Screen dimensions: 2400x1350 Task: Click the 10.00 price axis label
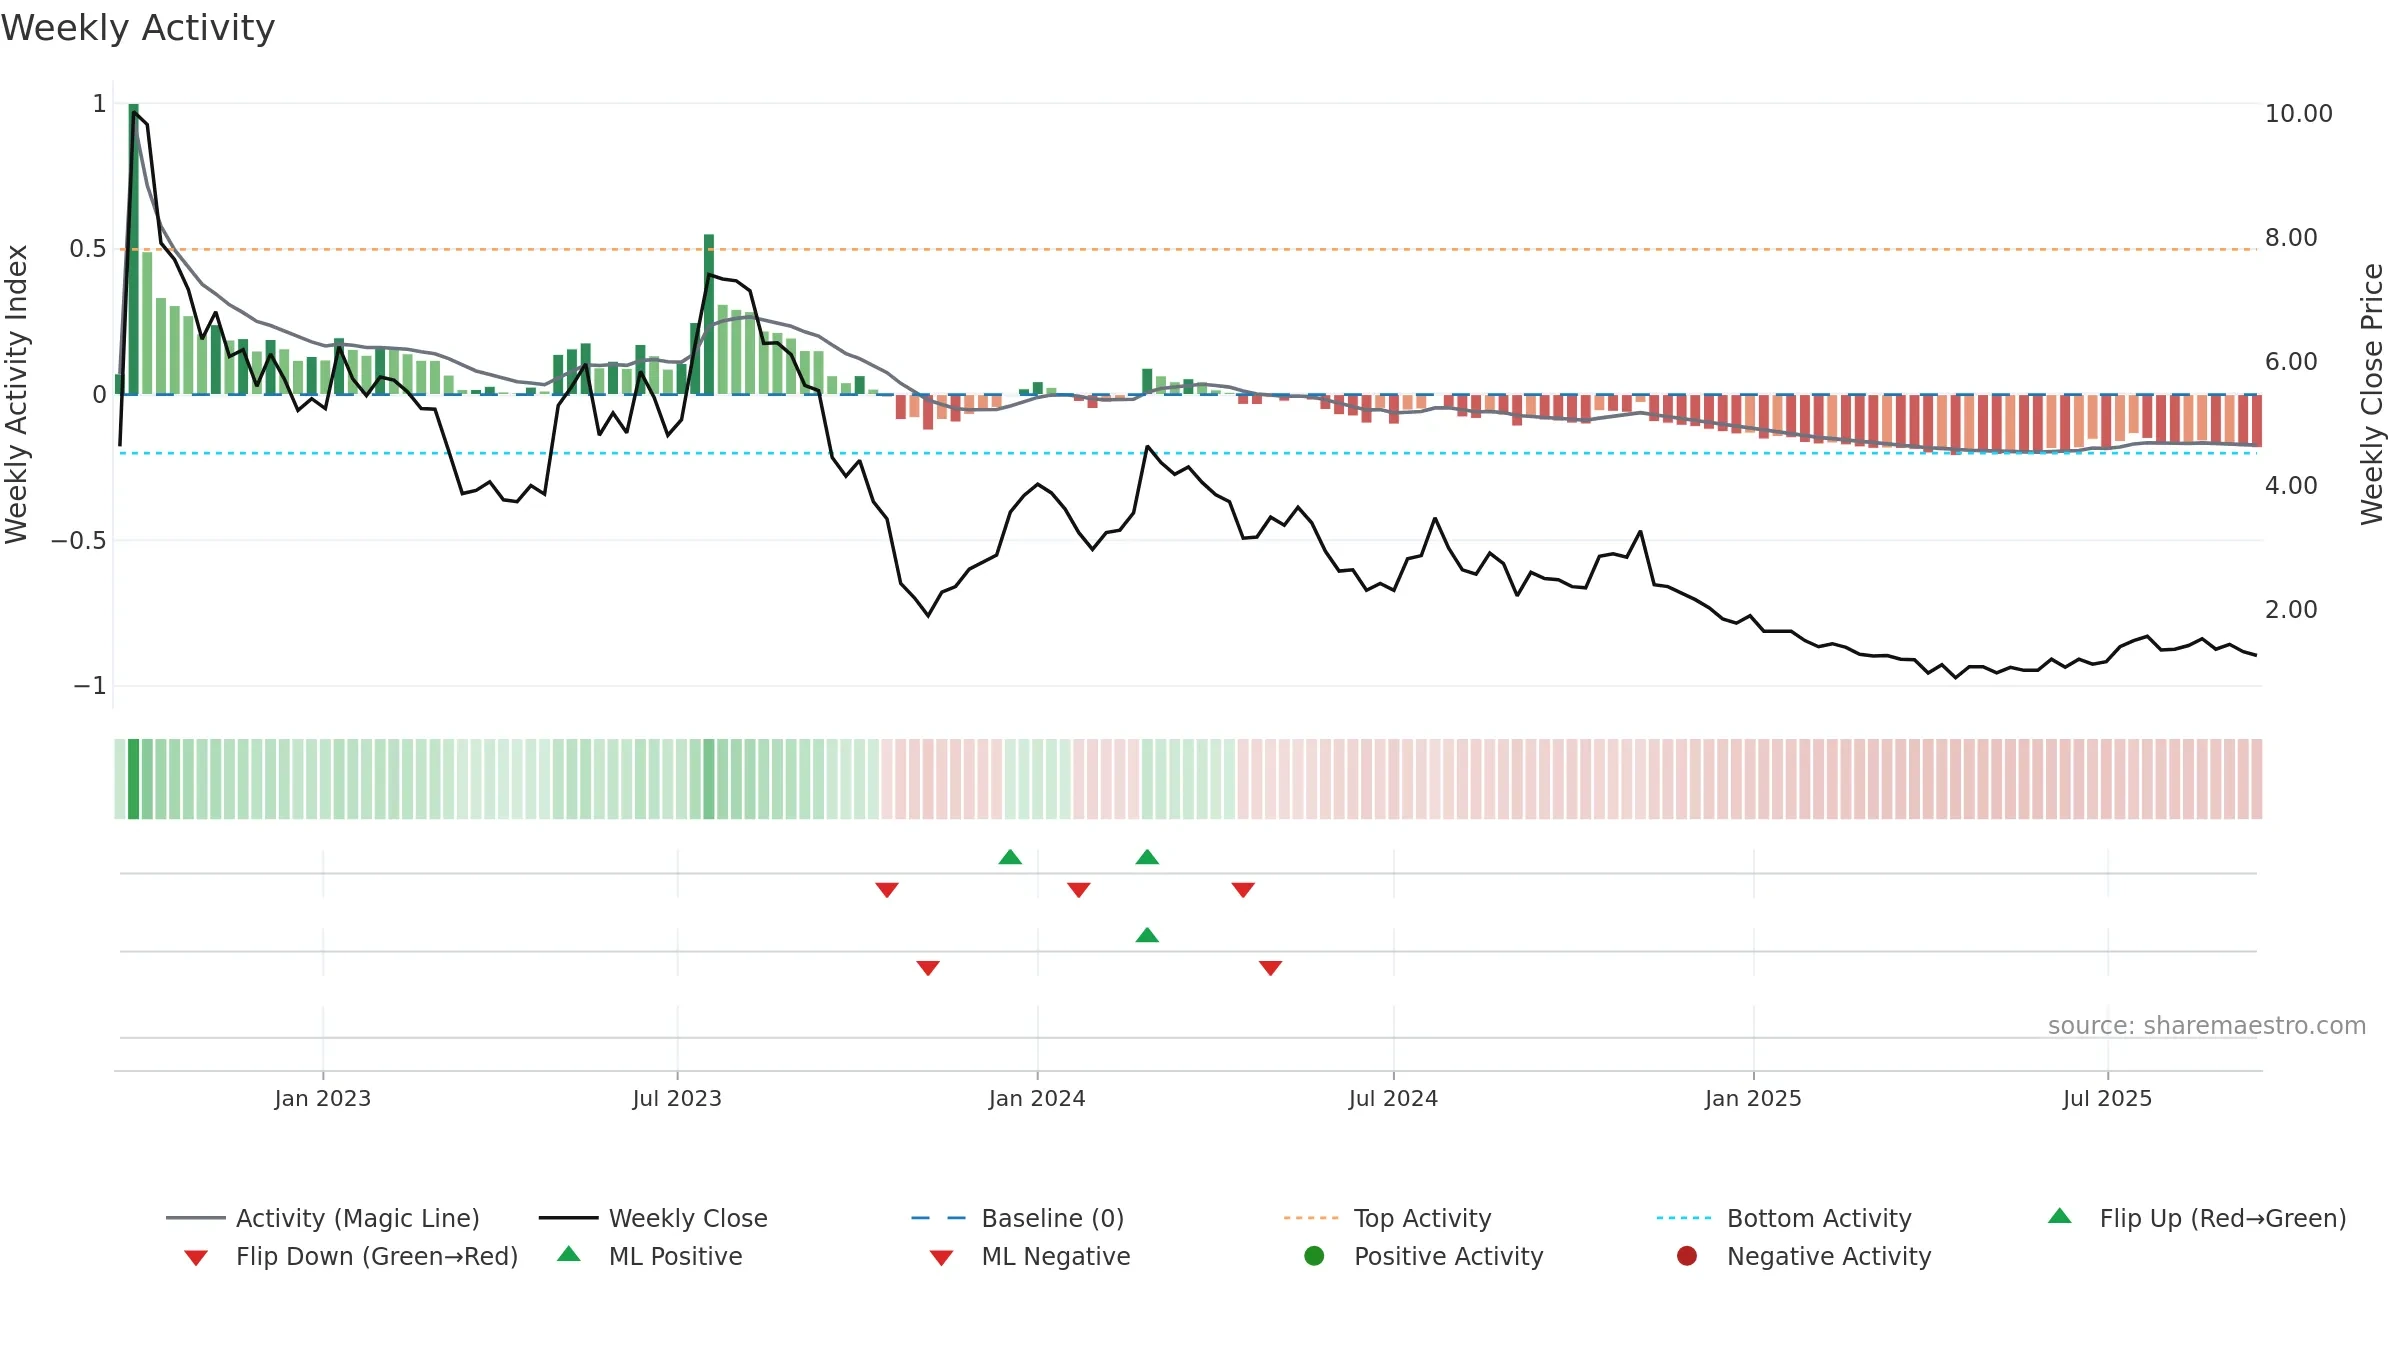pos(2298,114)
